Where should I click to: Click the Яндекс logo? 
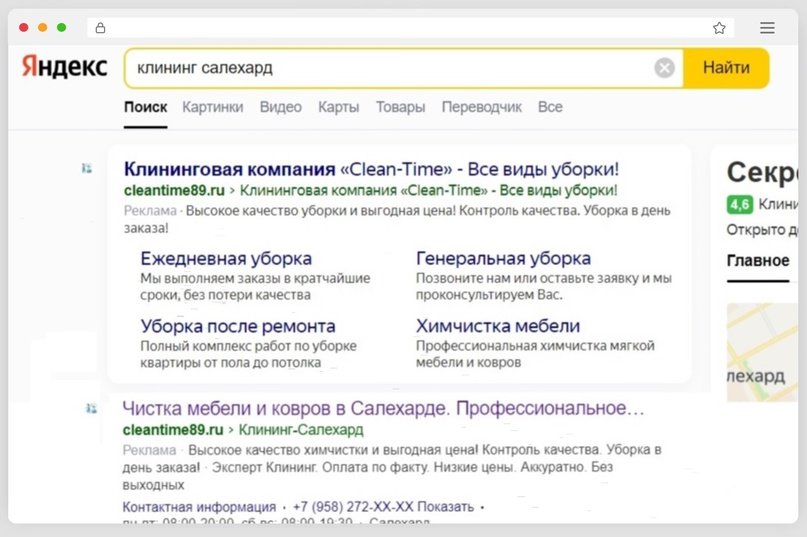pos(64,67)
